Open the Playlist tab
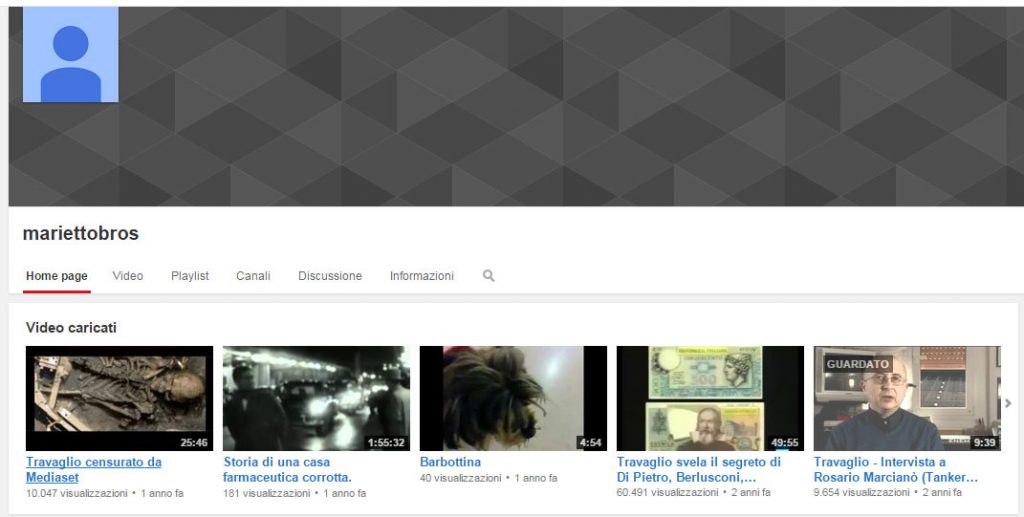 [190, 276]
